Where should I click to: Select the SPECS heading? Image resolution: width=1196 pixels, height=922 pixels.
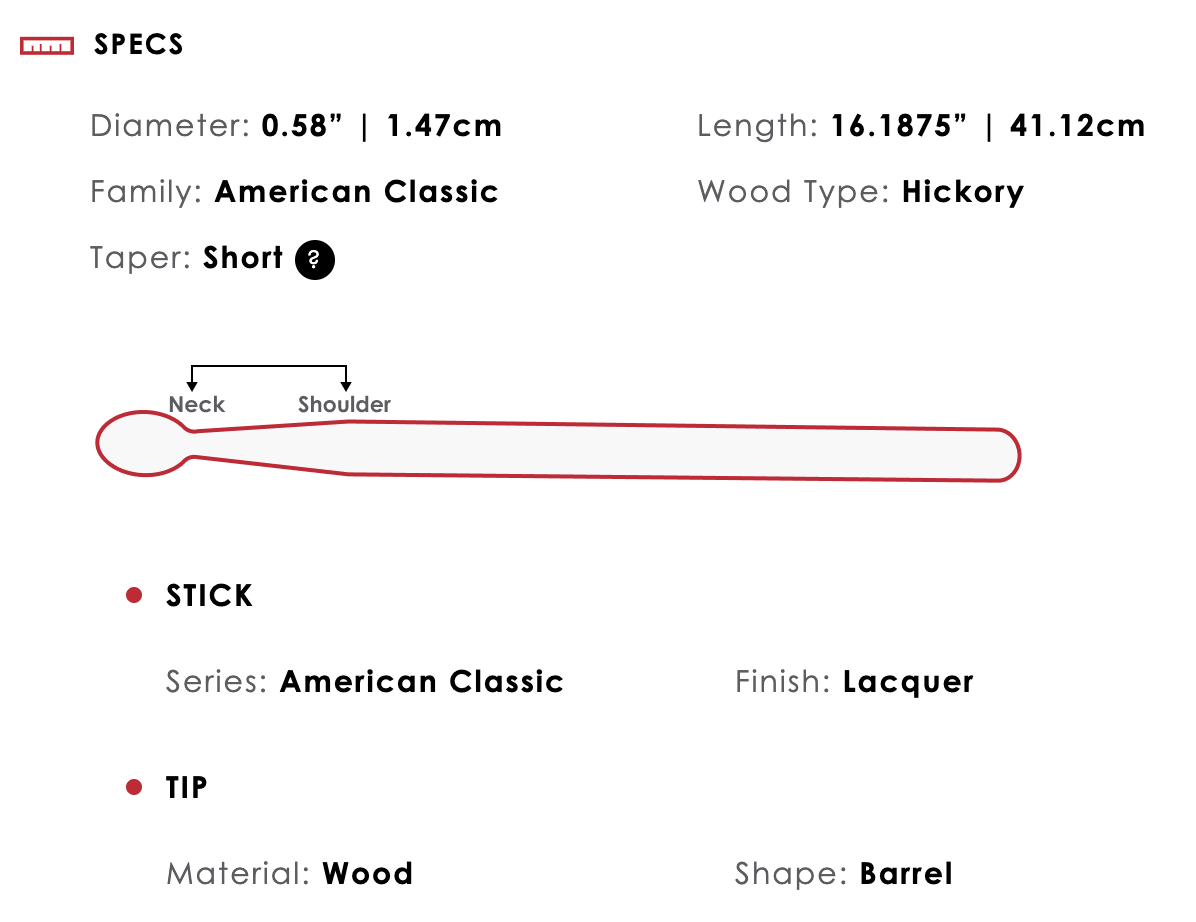[139, 44]
